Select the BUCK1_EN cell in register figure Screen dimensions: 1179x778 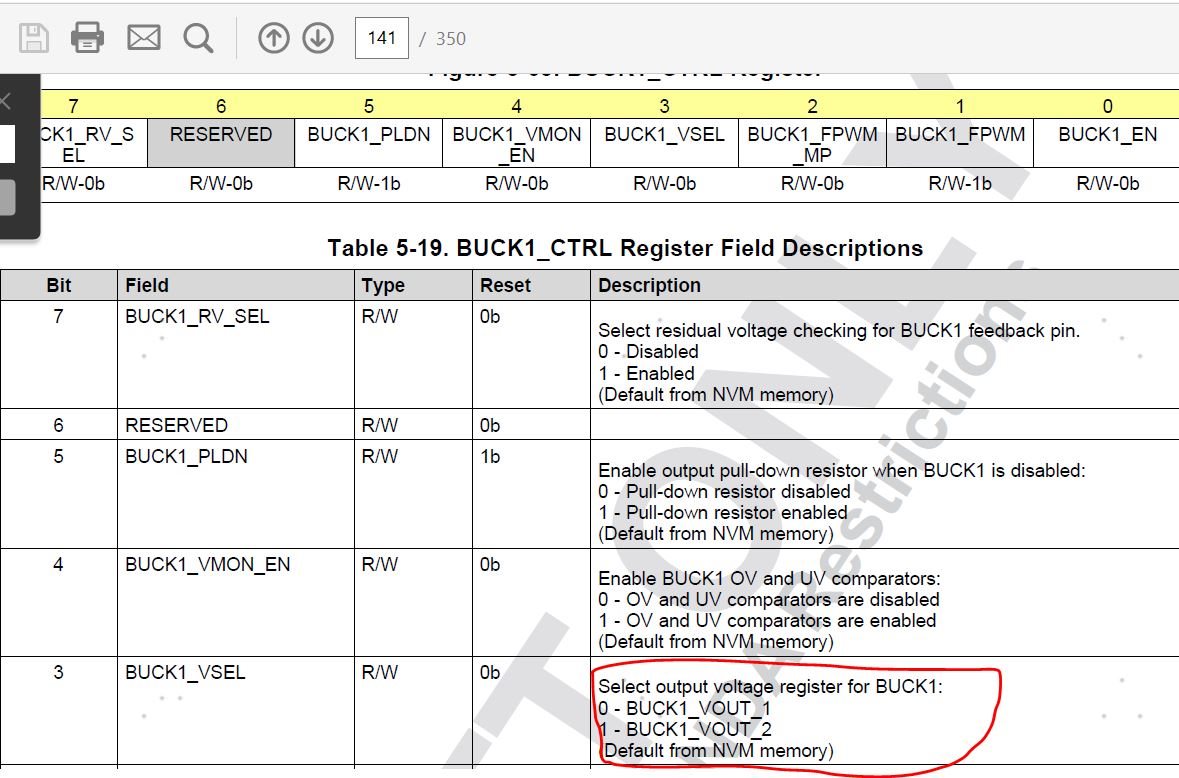point(1108,144)
